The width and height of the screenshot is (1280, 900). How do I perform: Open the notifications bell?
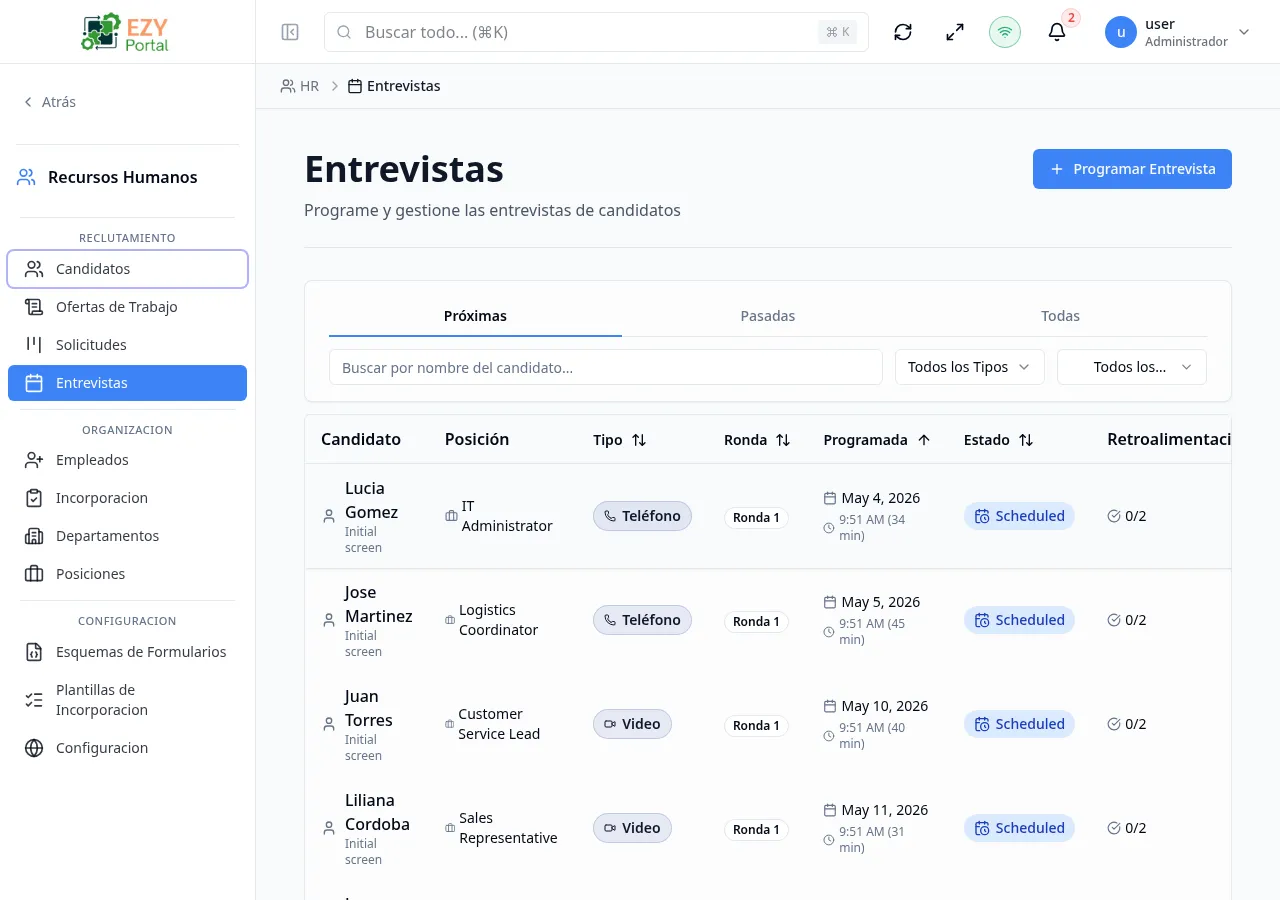tap(1057, 32)
